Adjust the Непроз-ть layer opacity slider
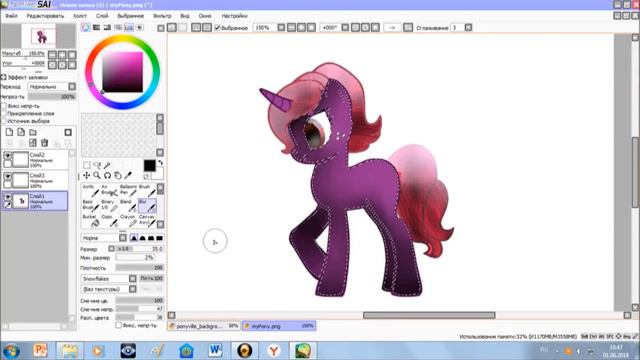This screenshot has height=360, width=640. [52, 97]
